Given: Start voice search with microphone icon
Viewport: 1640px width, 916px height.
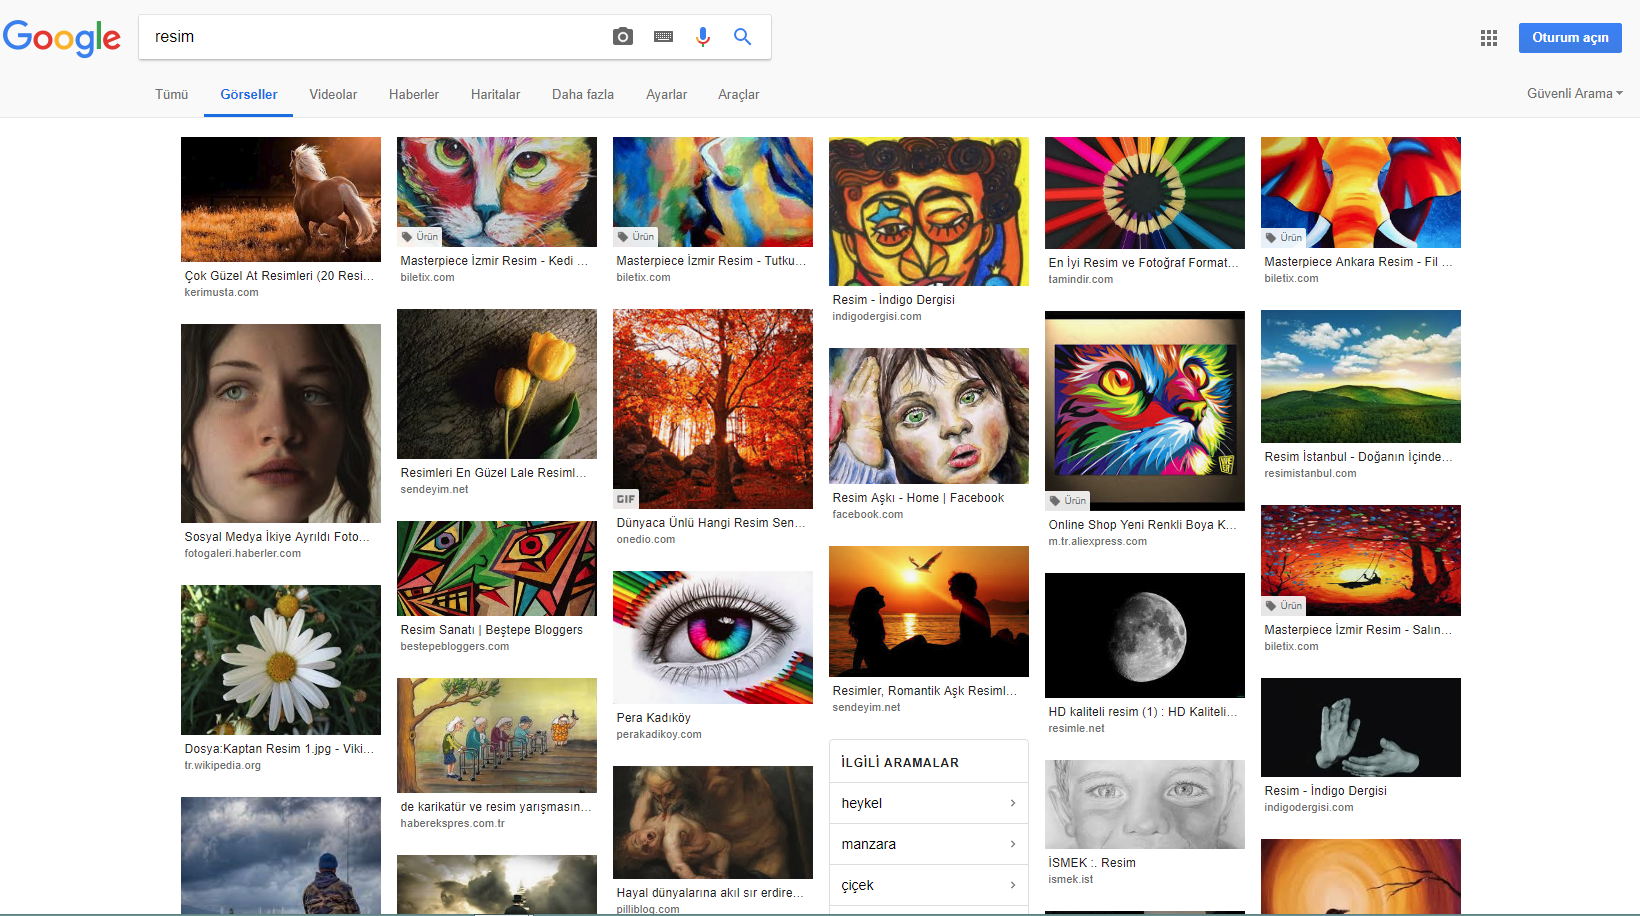Looking at the screenshot, I should point(703,37).
